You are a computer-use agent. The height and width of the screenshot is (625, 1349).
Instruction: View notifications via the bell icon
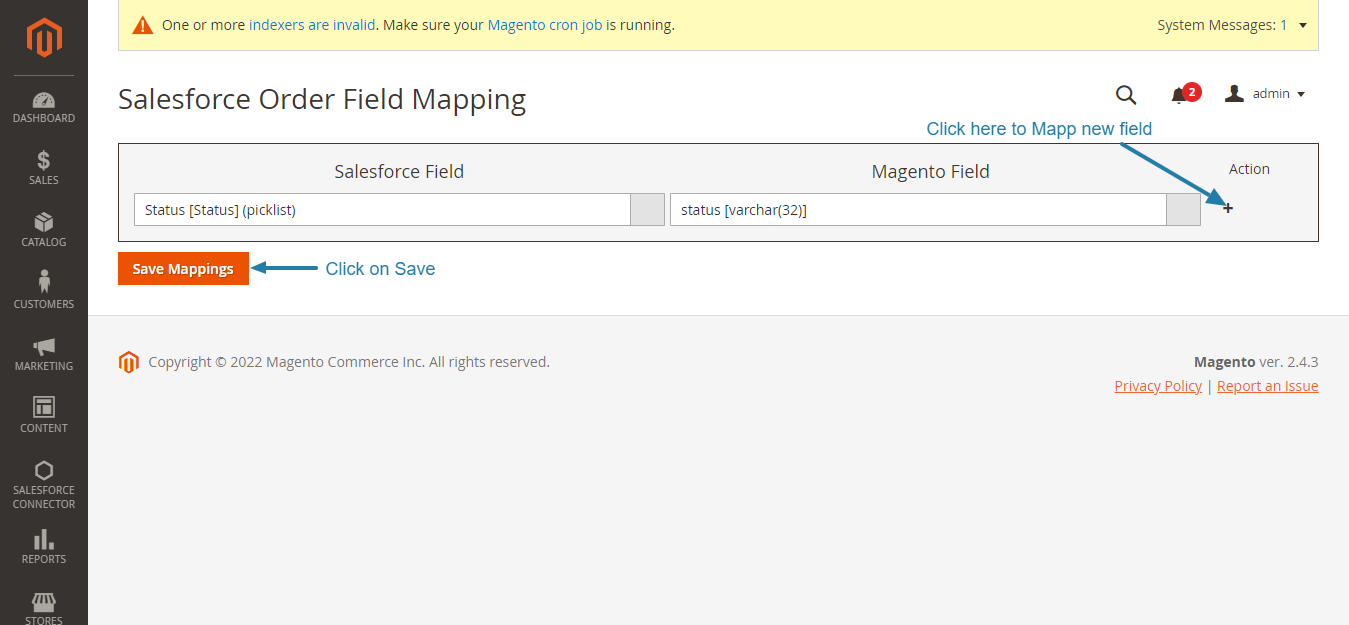(x=1180, y=94)
